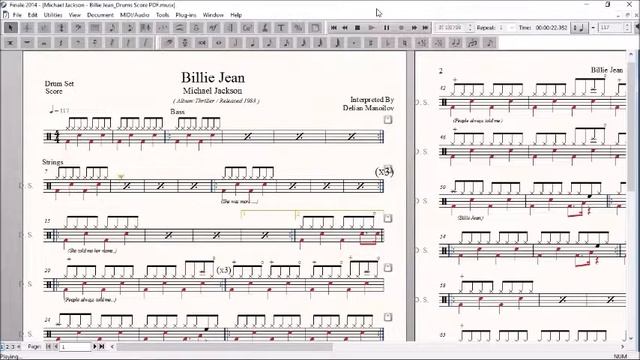Select the half step down tool
This screenshot has height=360, width=640.
438,42
